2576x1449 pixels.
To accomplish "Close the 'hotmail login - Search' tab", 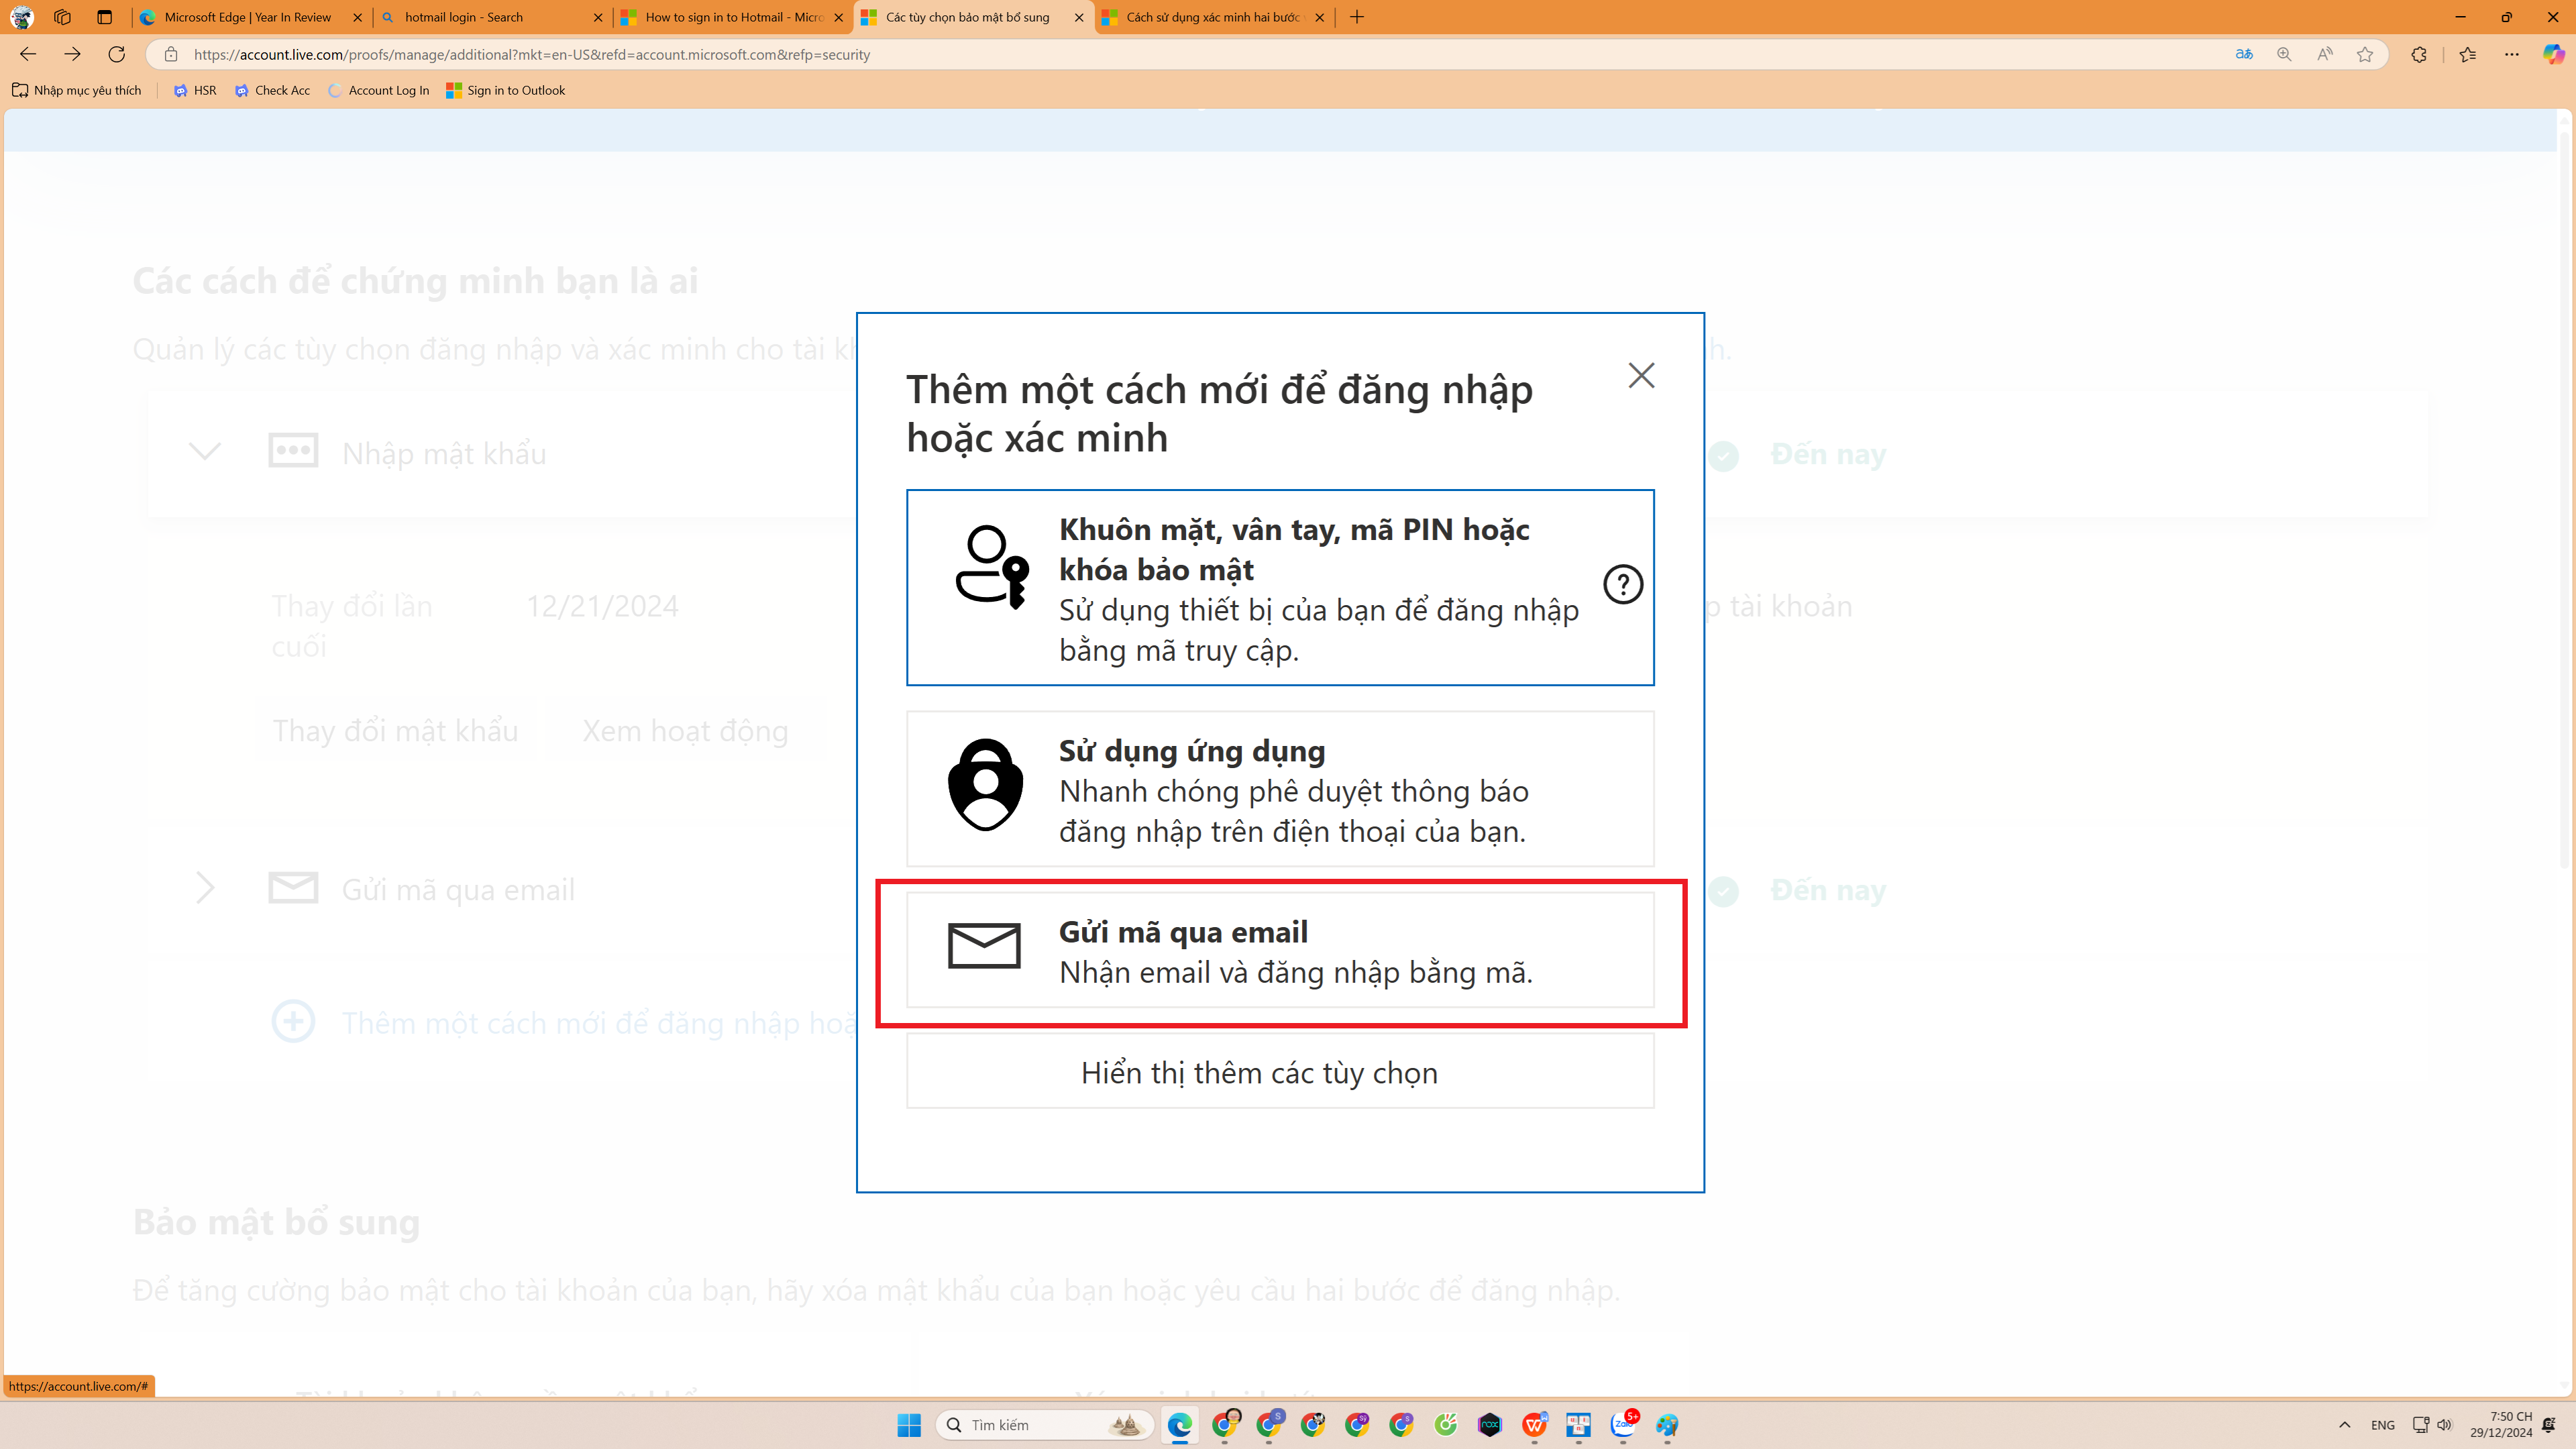I will pyautogui.click(x=598, y=17).
